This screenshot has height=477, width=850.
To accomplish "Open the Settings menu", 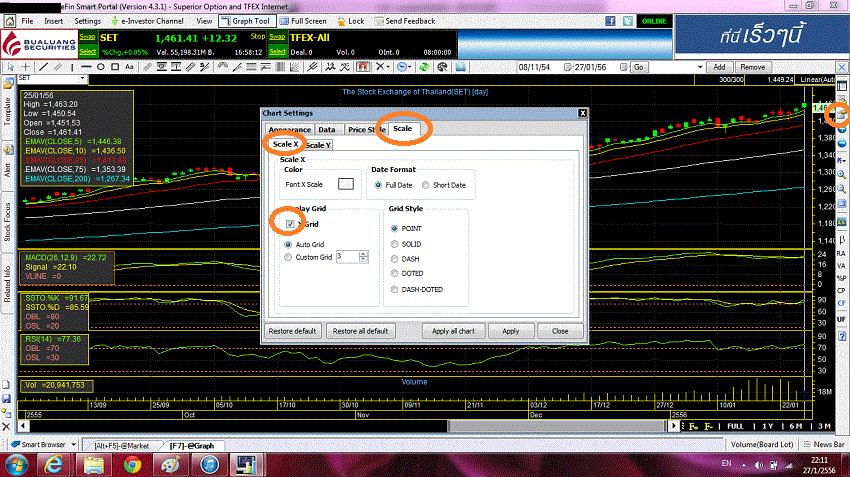I will click(x=87, y=21).
